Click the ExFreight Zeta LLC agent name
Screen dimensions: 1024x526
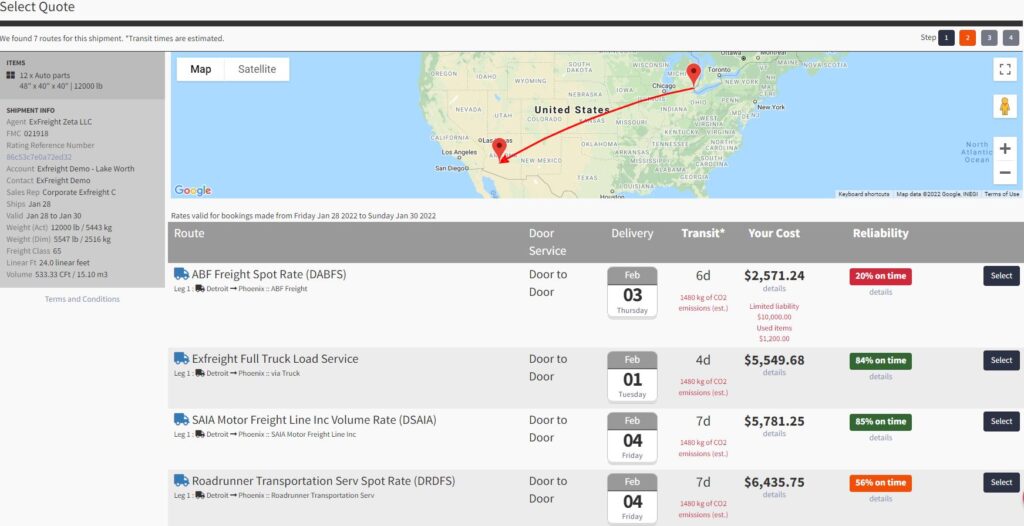click(61, 122)
